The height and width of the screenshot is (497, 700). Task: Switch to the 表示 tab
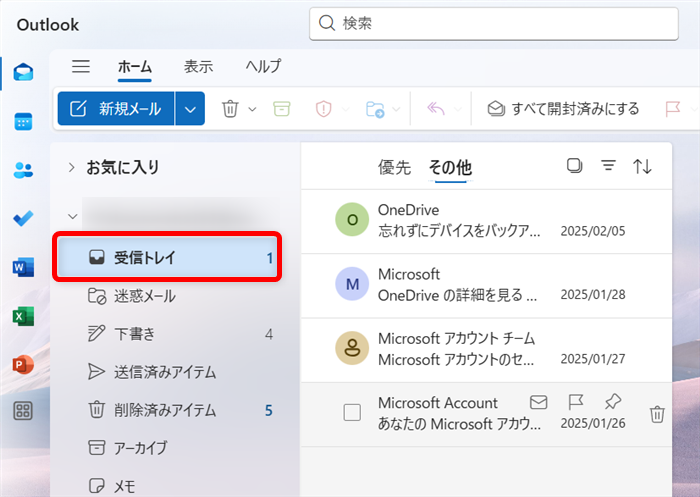pyautogui.click(x=198, y=67)
